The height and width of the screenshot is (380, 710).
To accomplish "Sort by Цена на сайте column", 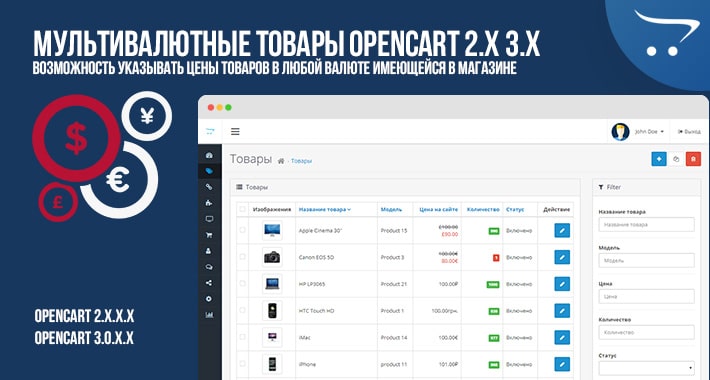I will pos(438,210).
